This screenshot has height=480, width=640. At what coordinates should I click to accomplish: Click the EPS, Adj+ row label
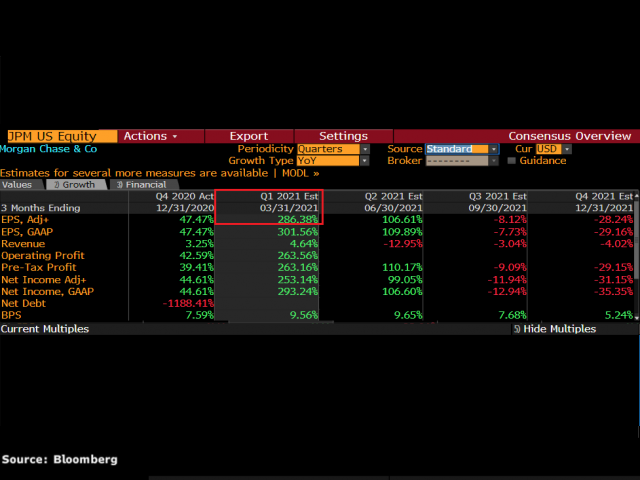26,219
